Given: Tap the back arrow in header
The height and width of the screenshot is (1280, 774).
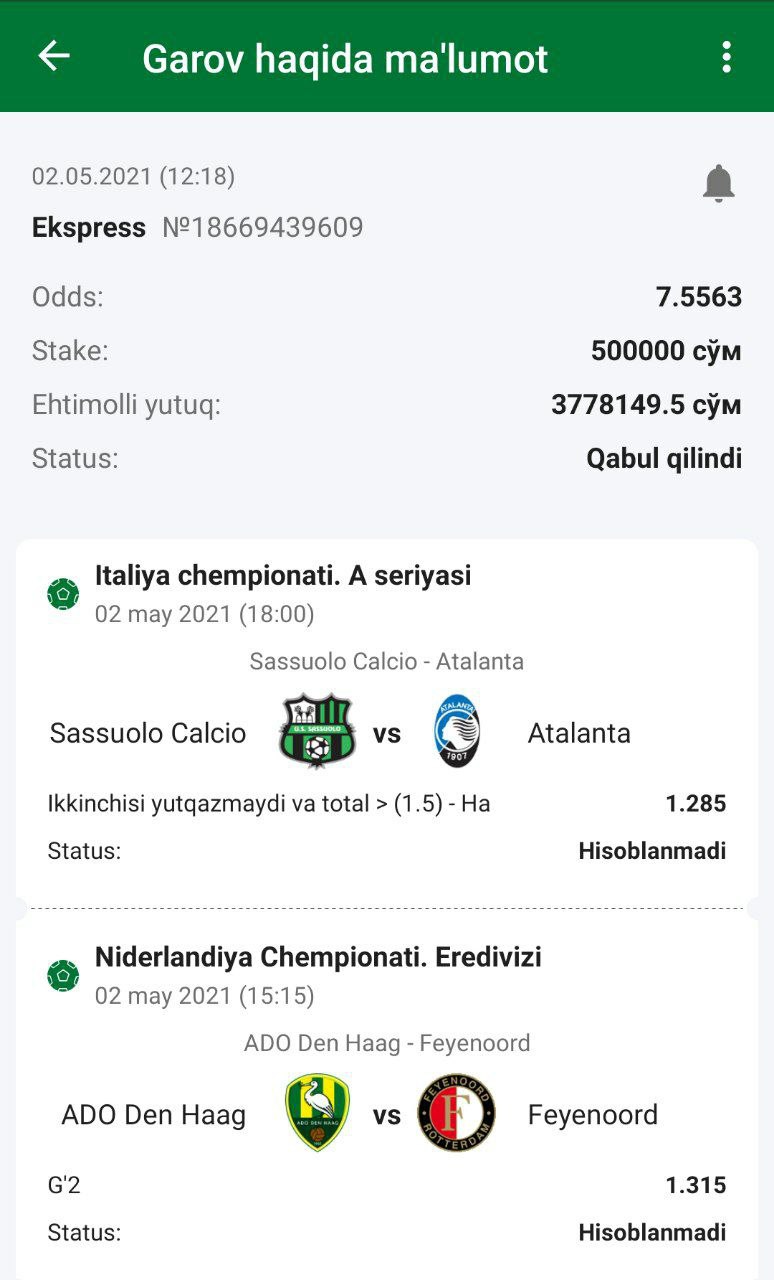Looking at the screenshot, I should point(54,56).
